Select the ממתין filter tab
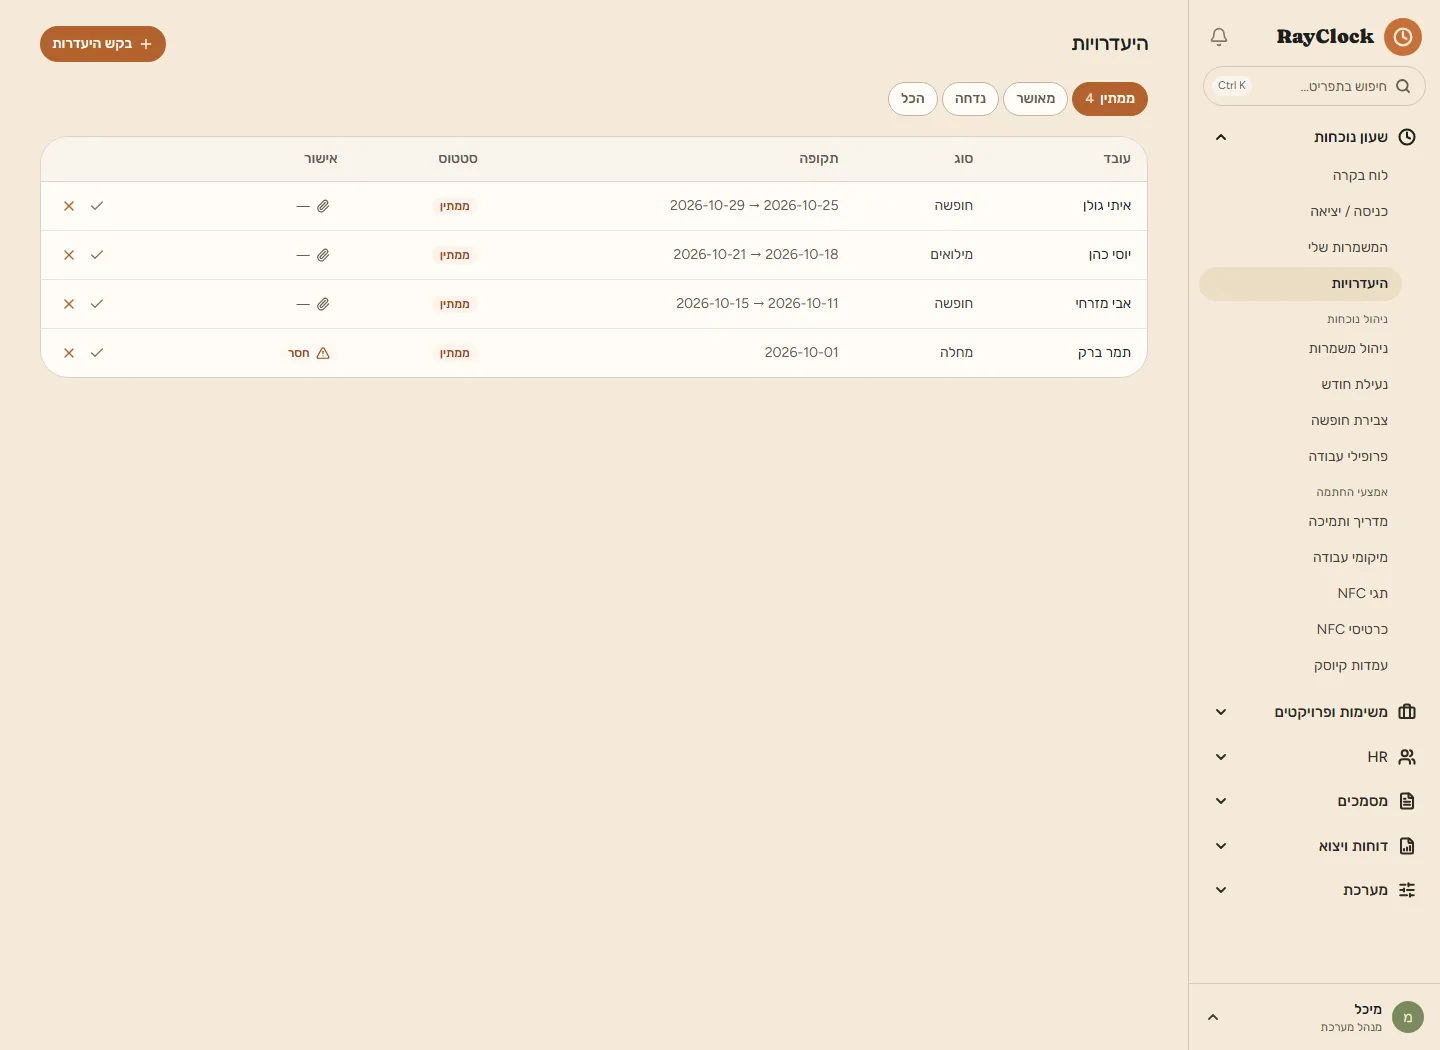Viewport: 1440px width, 1050px height. (1110, 99)
